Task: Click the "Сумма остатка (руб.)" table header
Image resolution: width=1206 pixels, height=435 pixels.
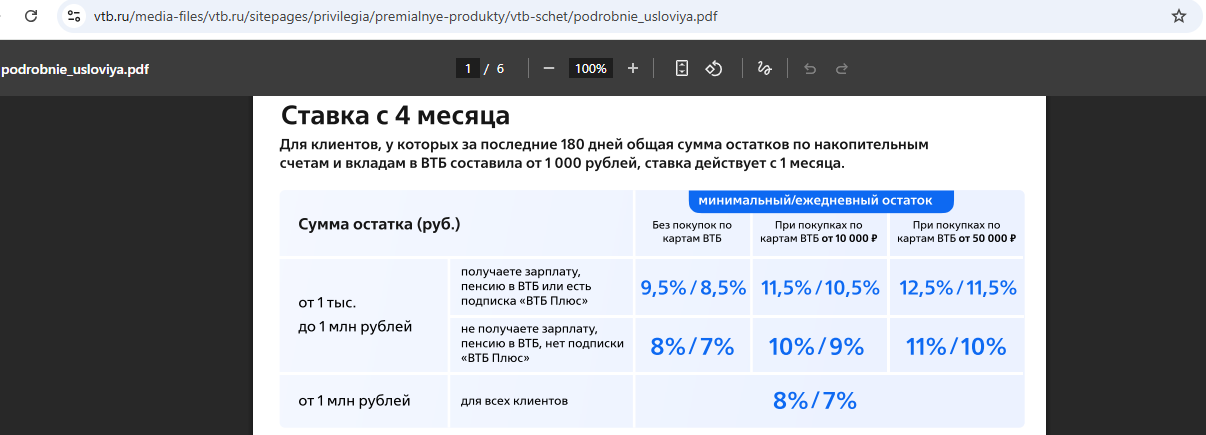Action: pyautogui.click(x=379, y=224)
